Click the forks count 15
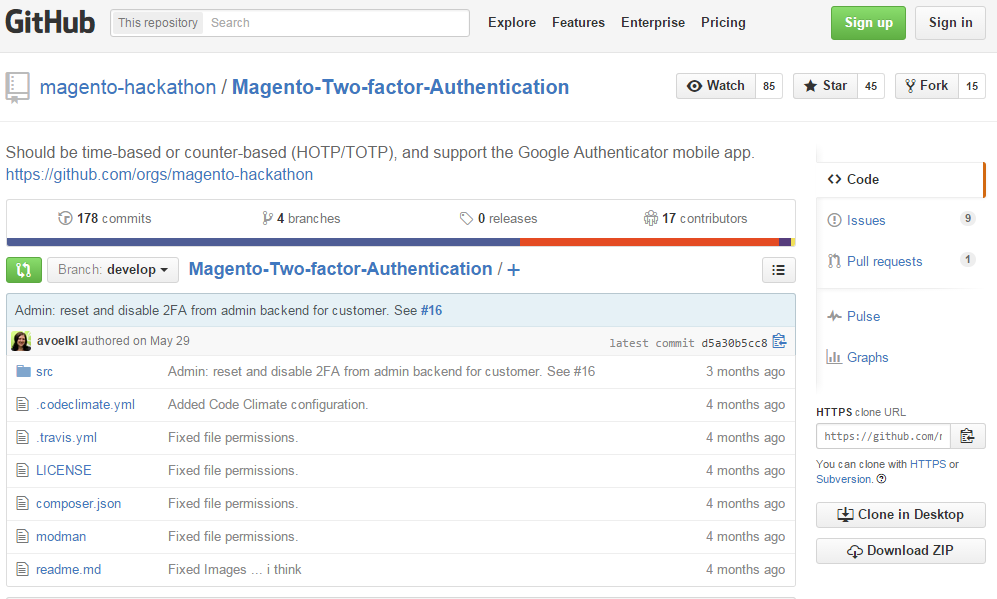 pos(972,86)
